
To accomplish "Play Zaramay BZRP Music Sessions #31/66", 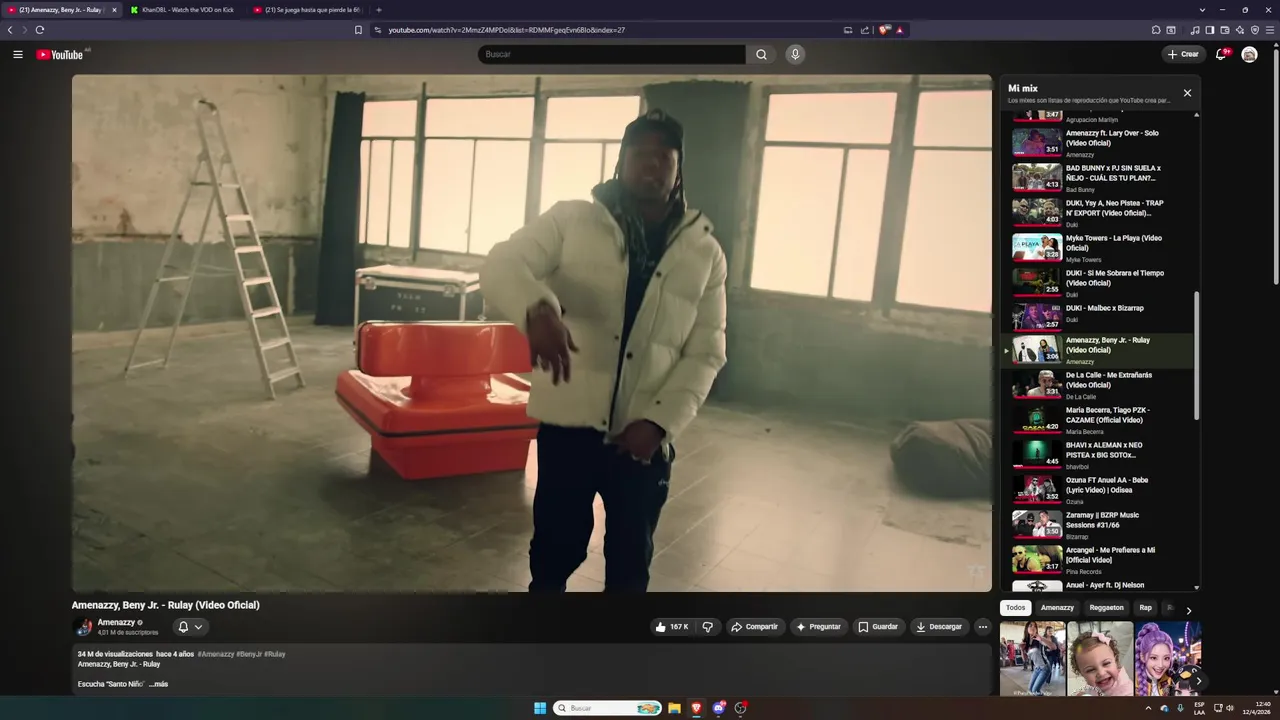I will pos(1098,525).
